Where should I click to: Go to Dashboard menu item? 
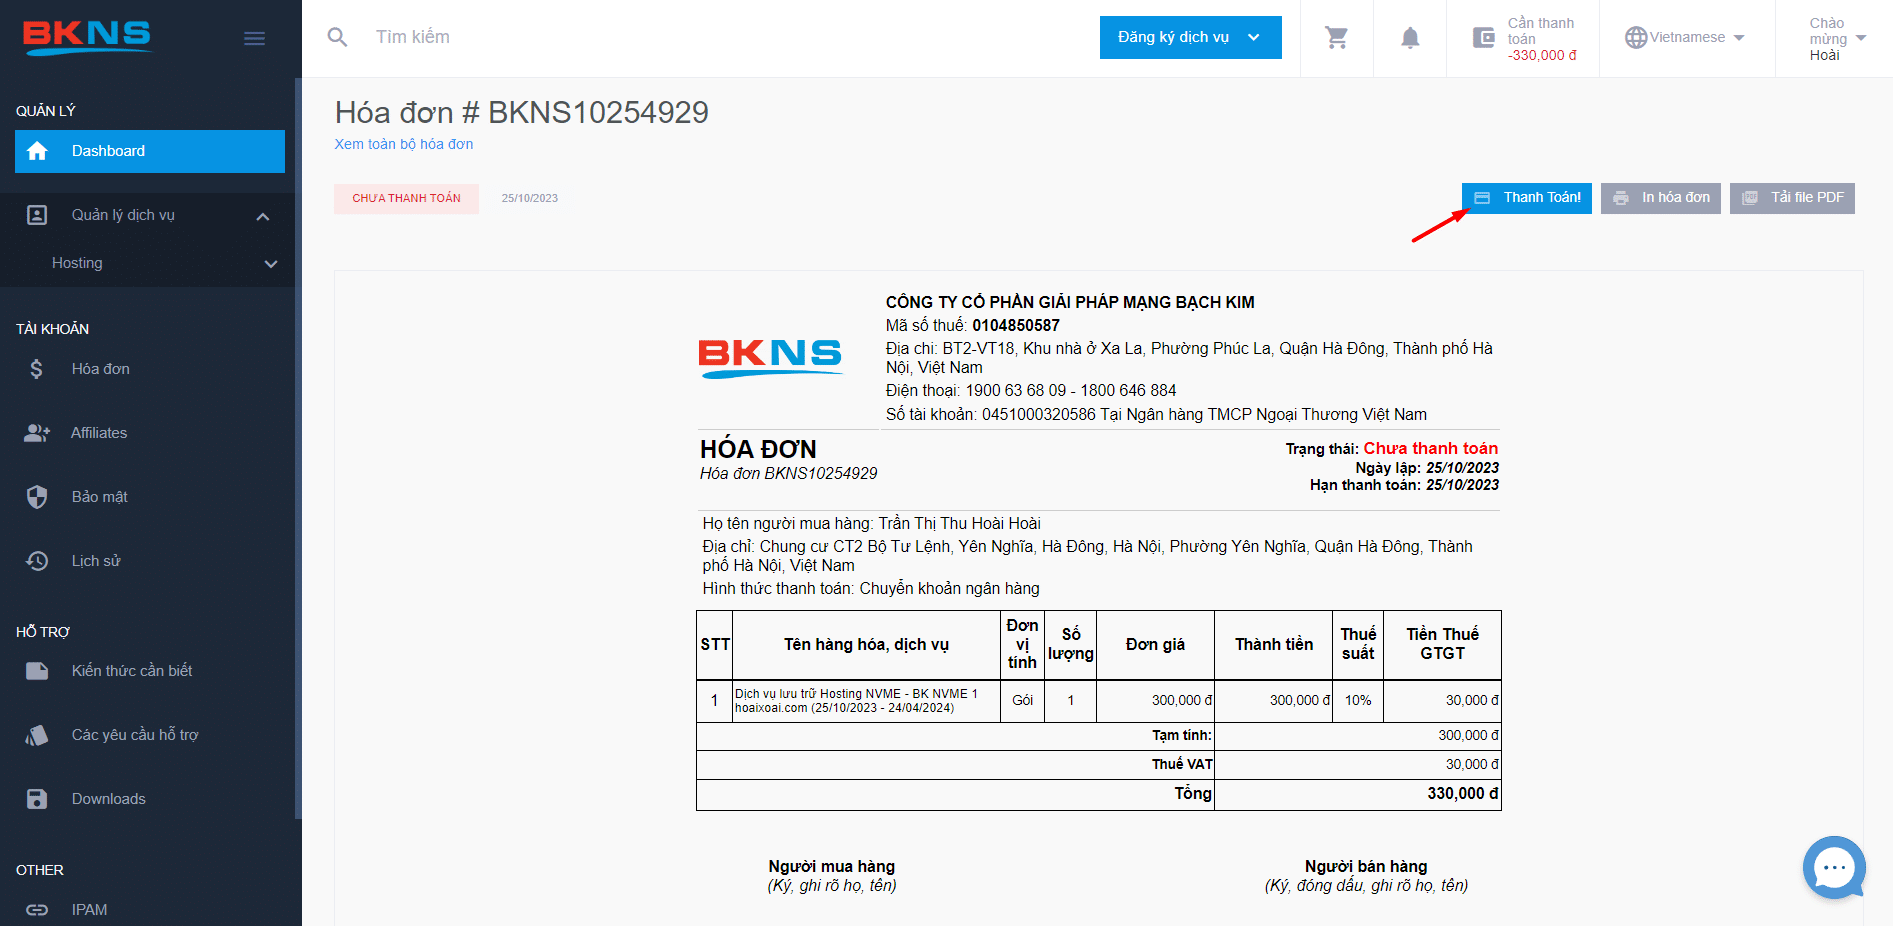150,151
